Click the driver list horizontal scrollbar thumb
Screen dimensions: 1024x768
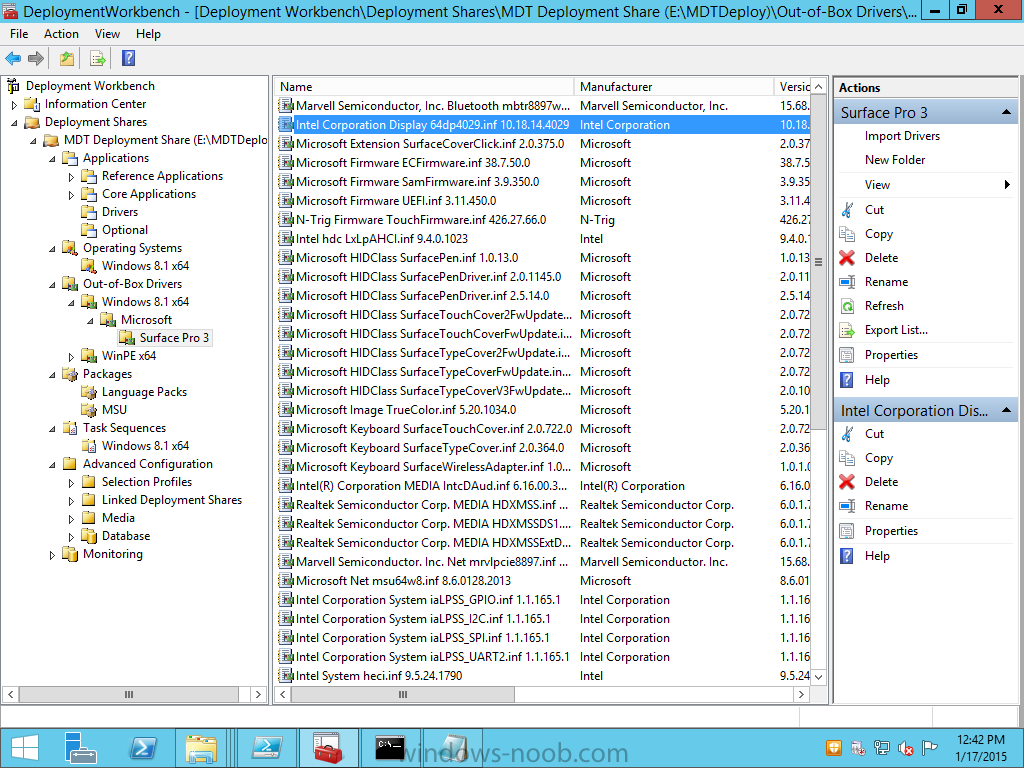pyautogui.click(x=403, y=694)
